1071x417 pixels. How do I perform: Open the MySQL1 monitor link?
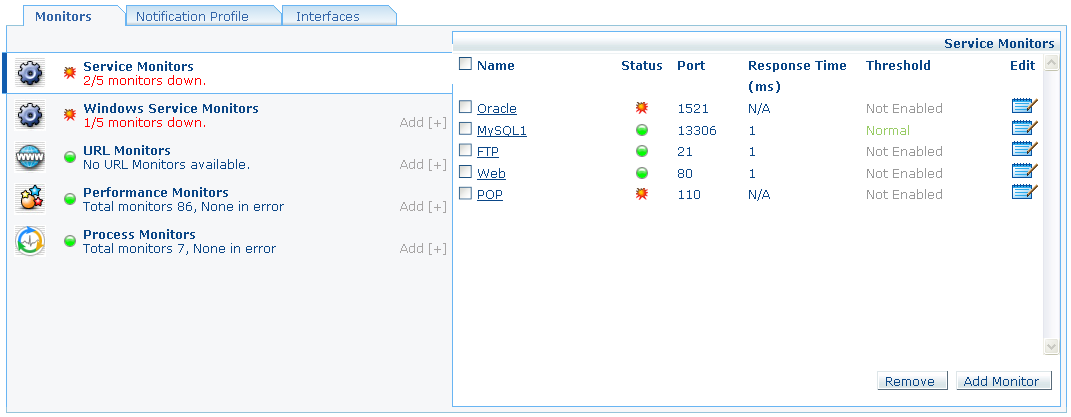[501, 130]
